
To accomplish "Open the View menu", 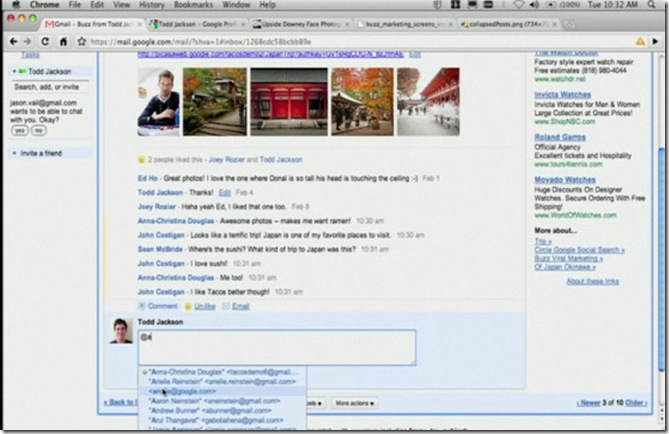I will click(x=122, y=5).
